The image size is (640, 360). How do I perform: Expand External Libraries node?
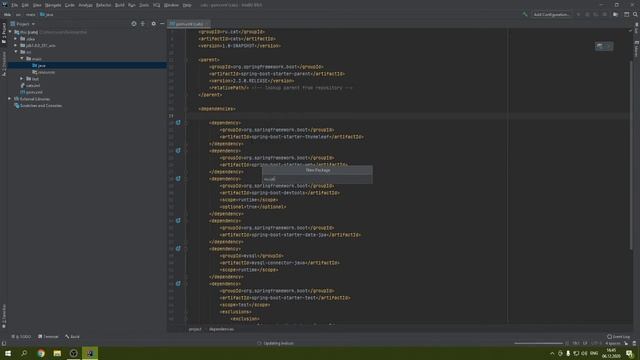pos(10,99)
